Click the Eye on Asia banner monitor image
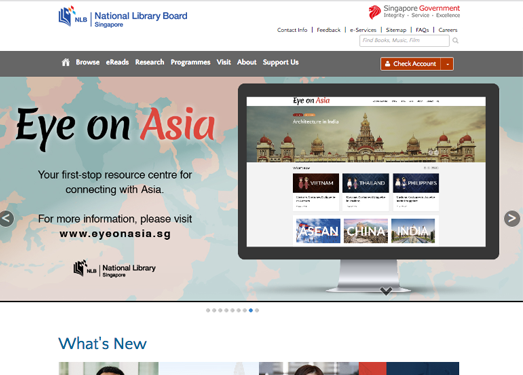Image resolution: width=523 pixels, height=375 pixels. 368,189
